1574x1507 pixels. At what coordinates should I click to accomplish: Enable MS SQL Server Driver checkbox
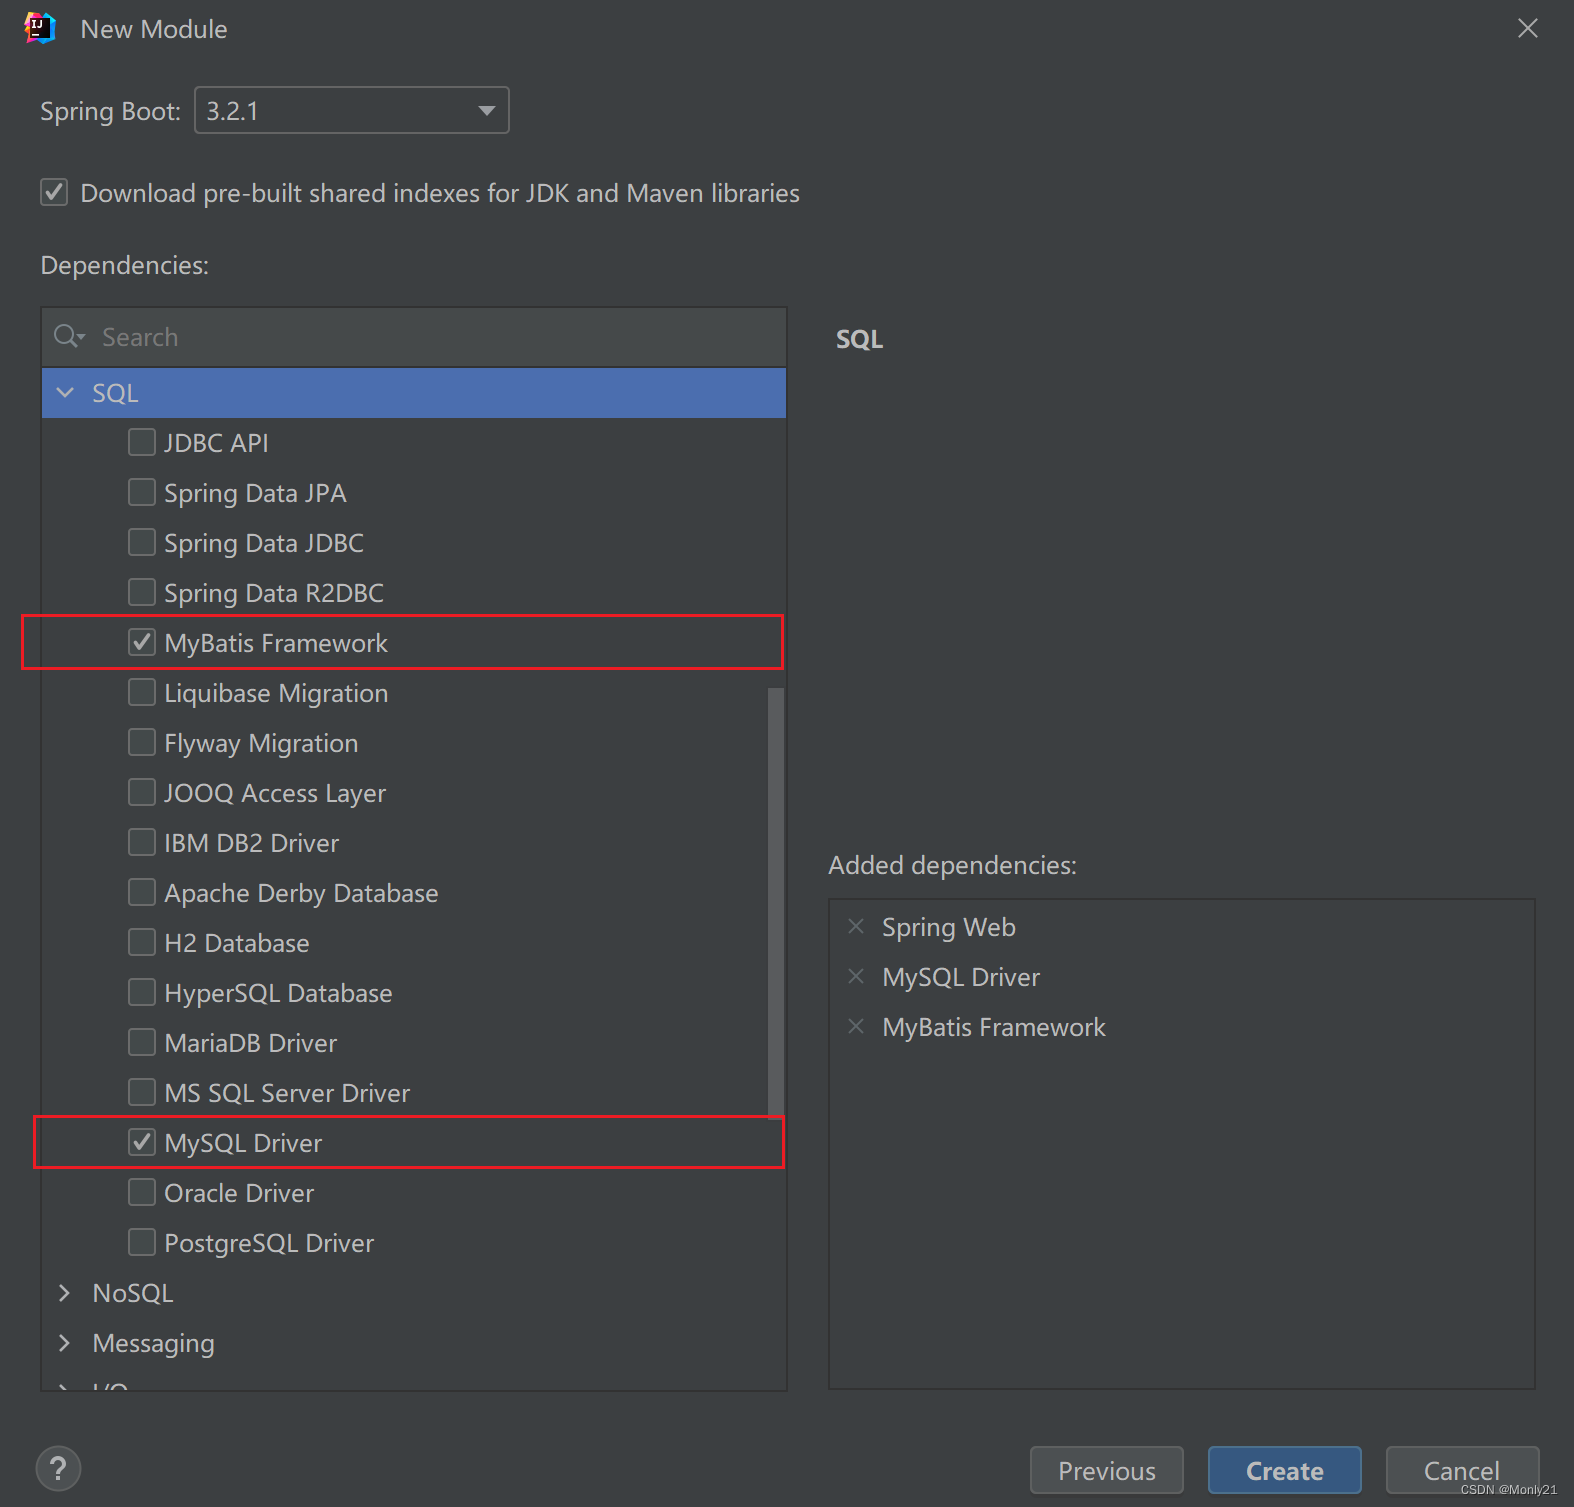142,1092
